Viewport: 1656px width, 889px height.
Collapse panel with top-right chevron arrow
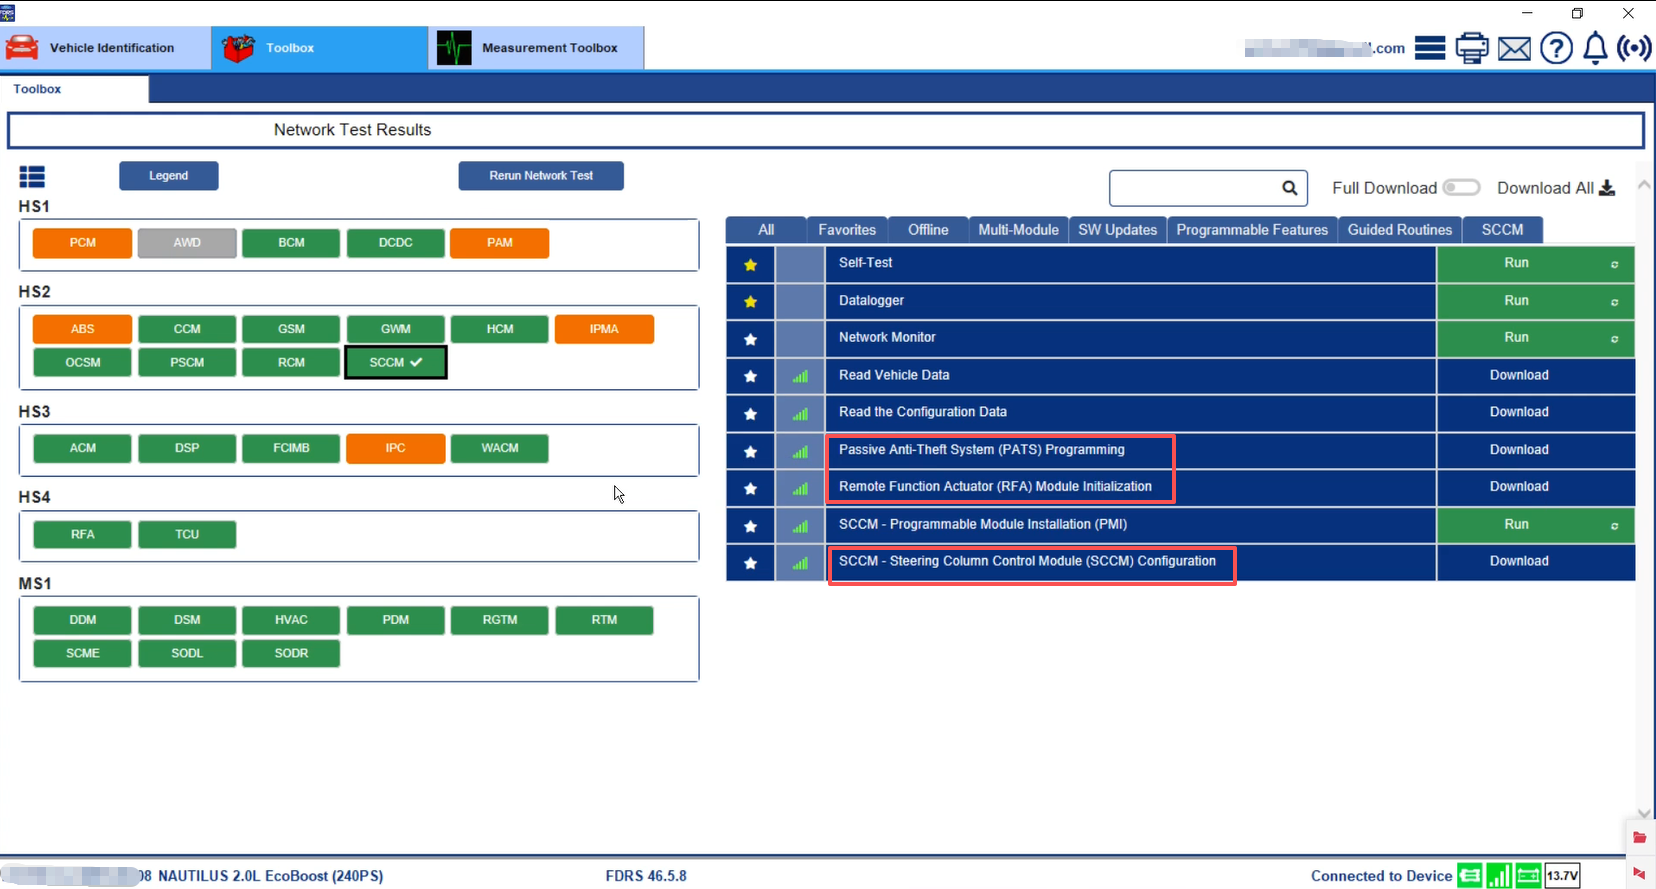pyautogui.click(x=1643, y=186)
